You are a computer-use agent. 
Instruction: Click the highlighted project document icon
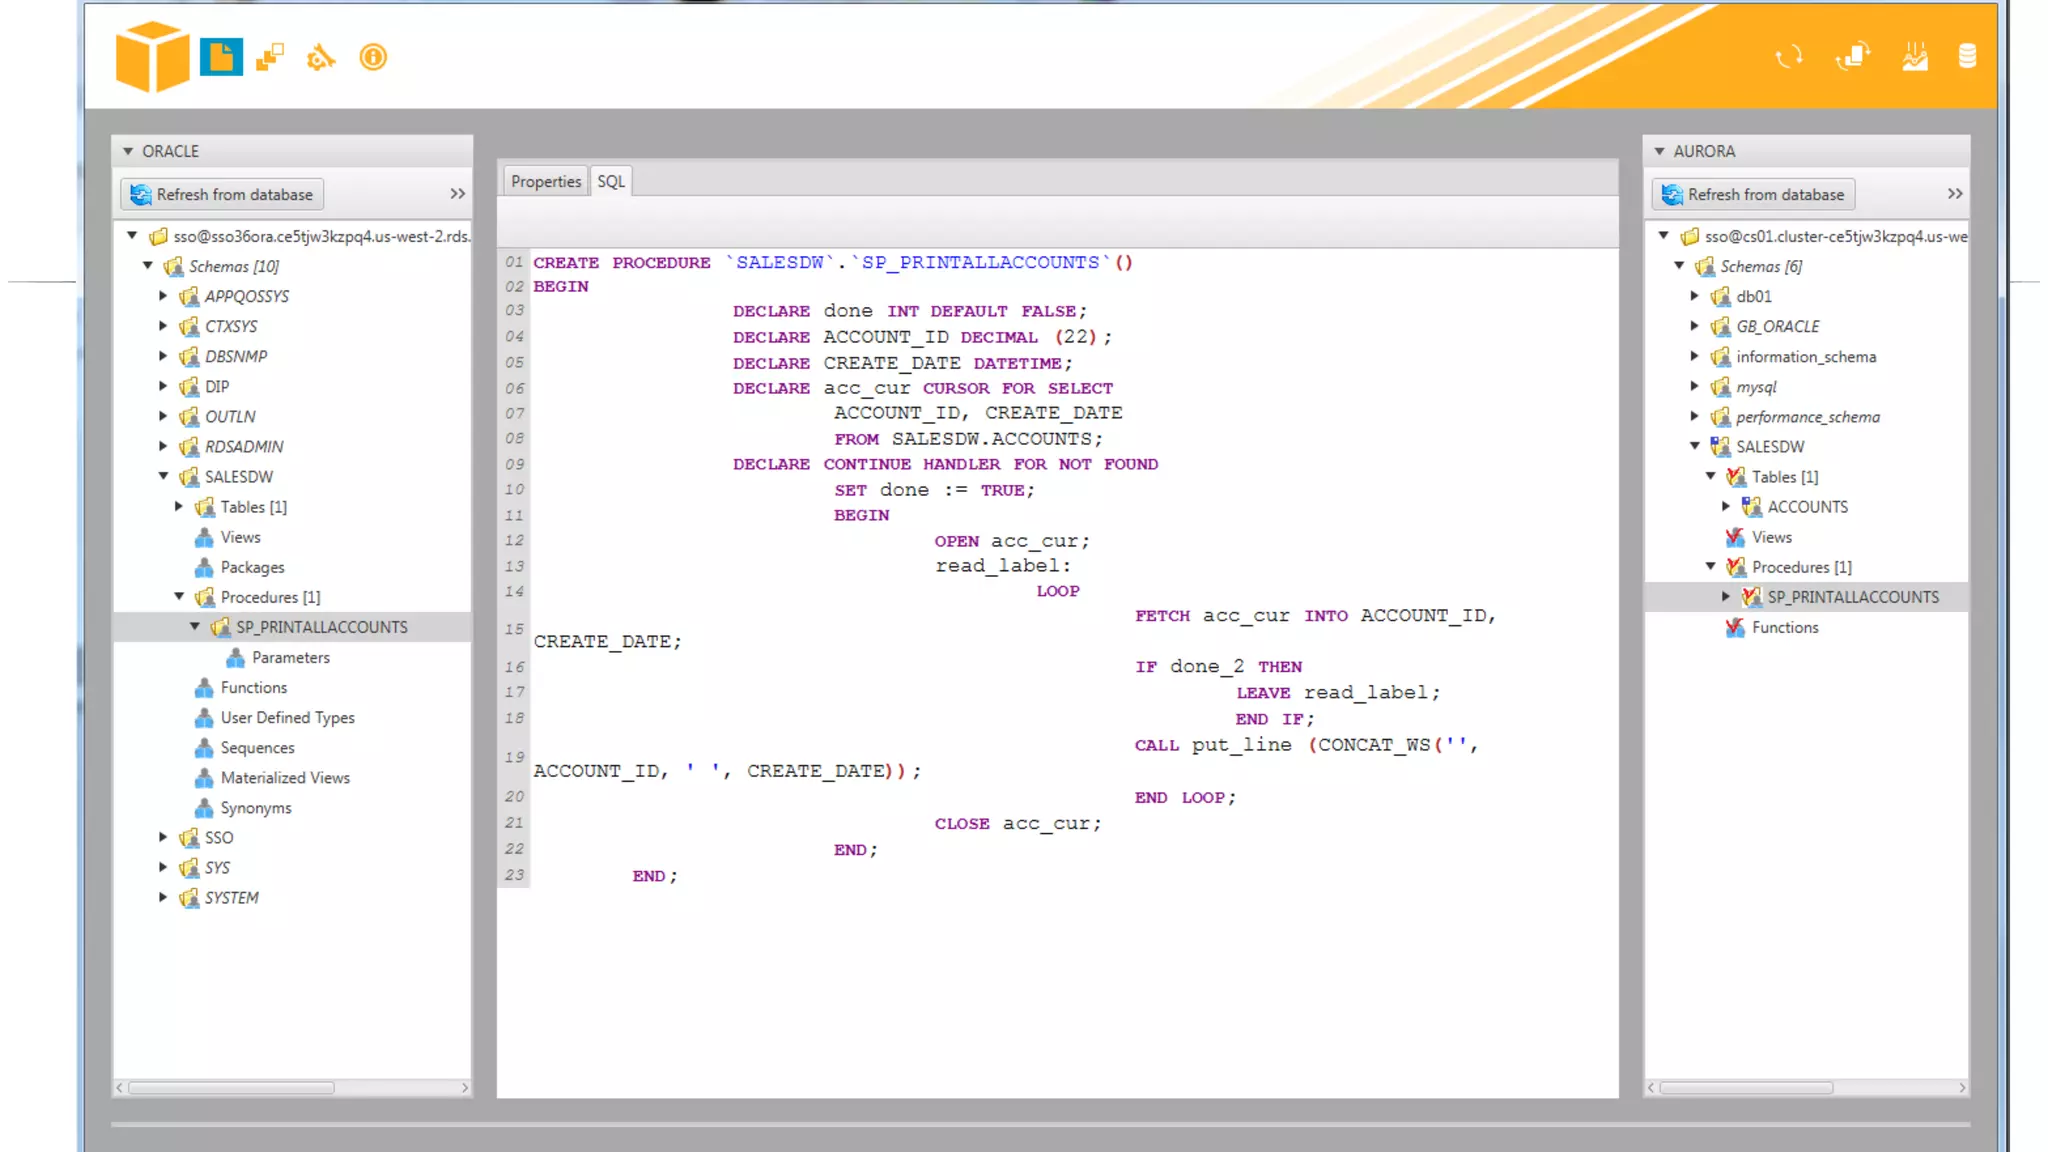point(221,57)
